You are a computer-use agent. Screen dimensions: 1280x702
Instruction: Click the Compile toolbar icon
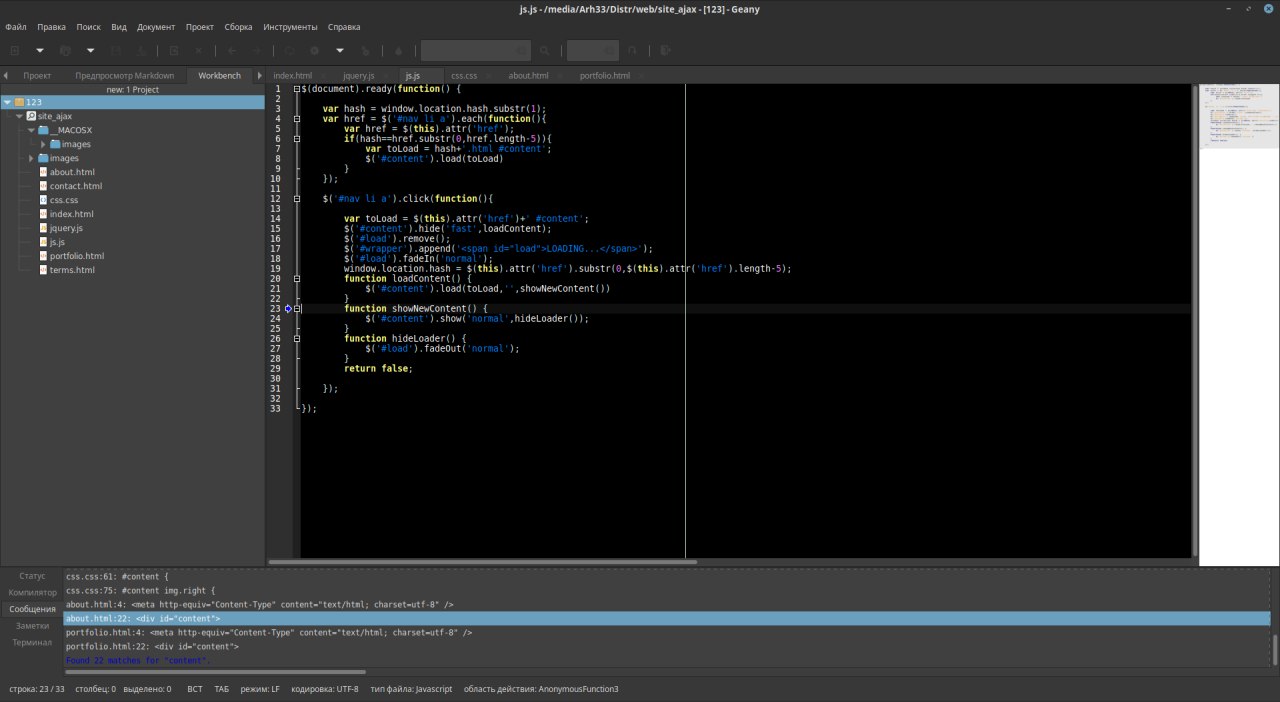(290, 50)
